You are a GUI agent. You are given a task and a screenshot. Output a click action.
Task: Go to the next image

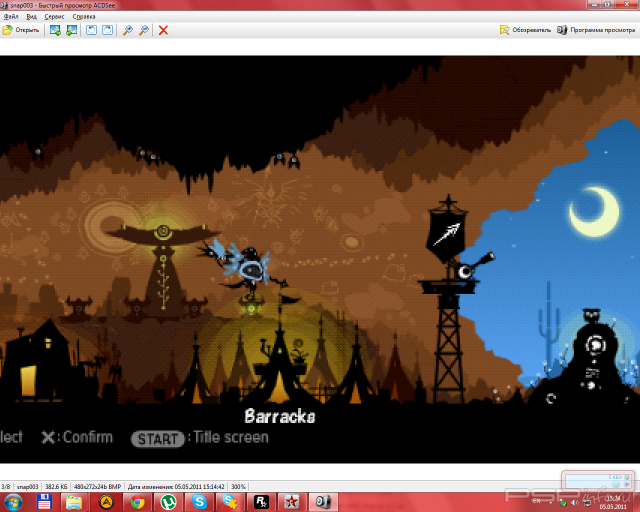pos(71,30)
